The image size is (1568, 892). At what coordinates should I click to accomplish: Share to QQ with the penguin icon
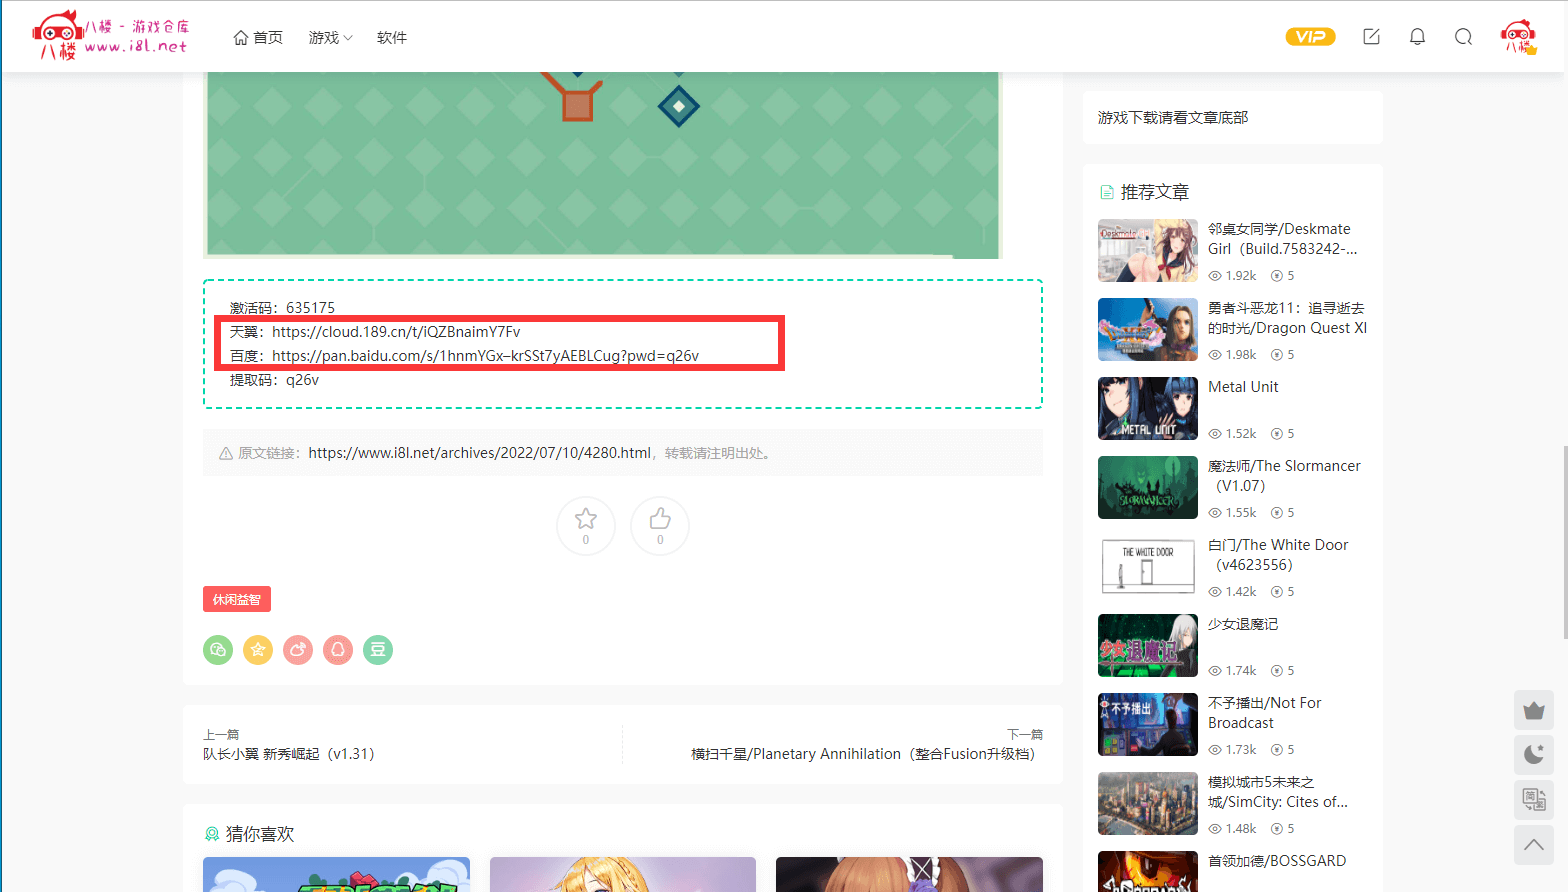[338, 650]
